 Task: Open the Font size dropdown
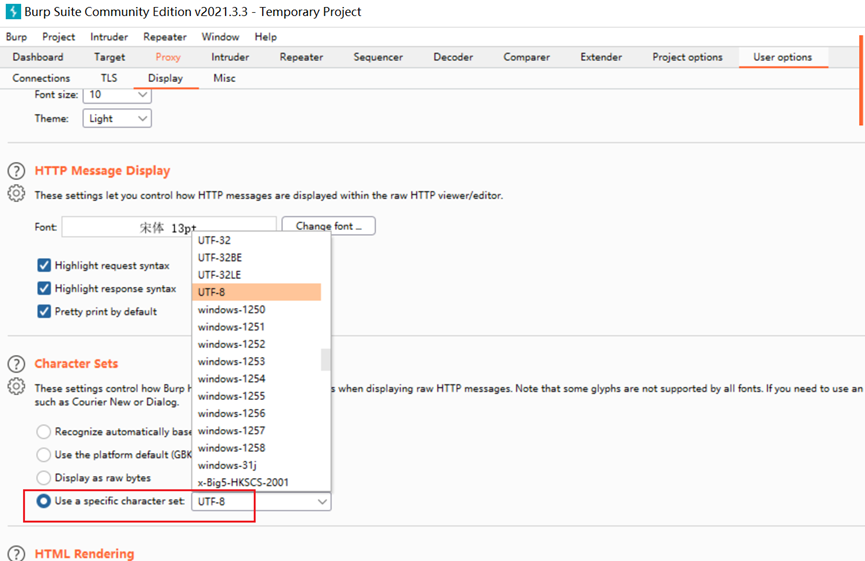(x=117, y=95)
